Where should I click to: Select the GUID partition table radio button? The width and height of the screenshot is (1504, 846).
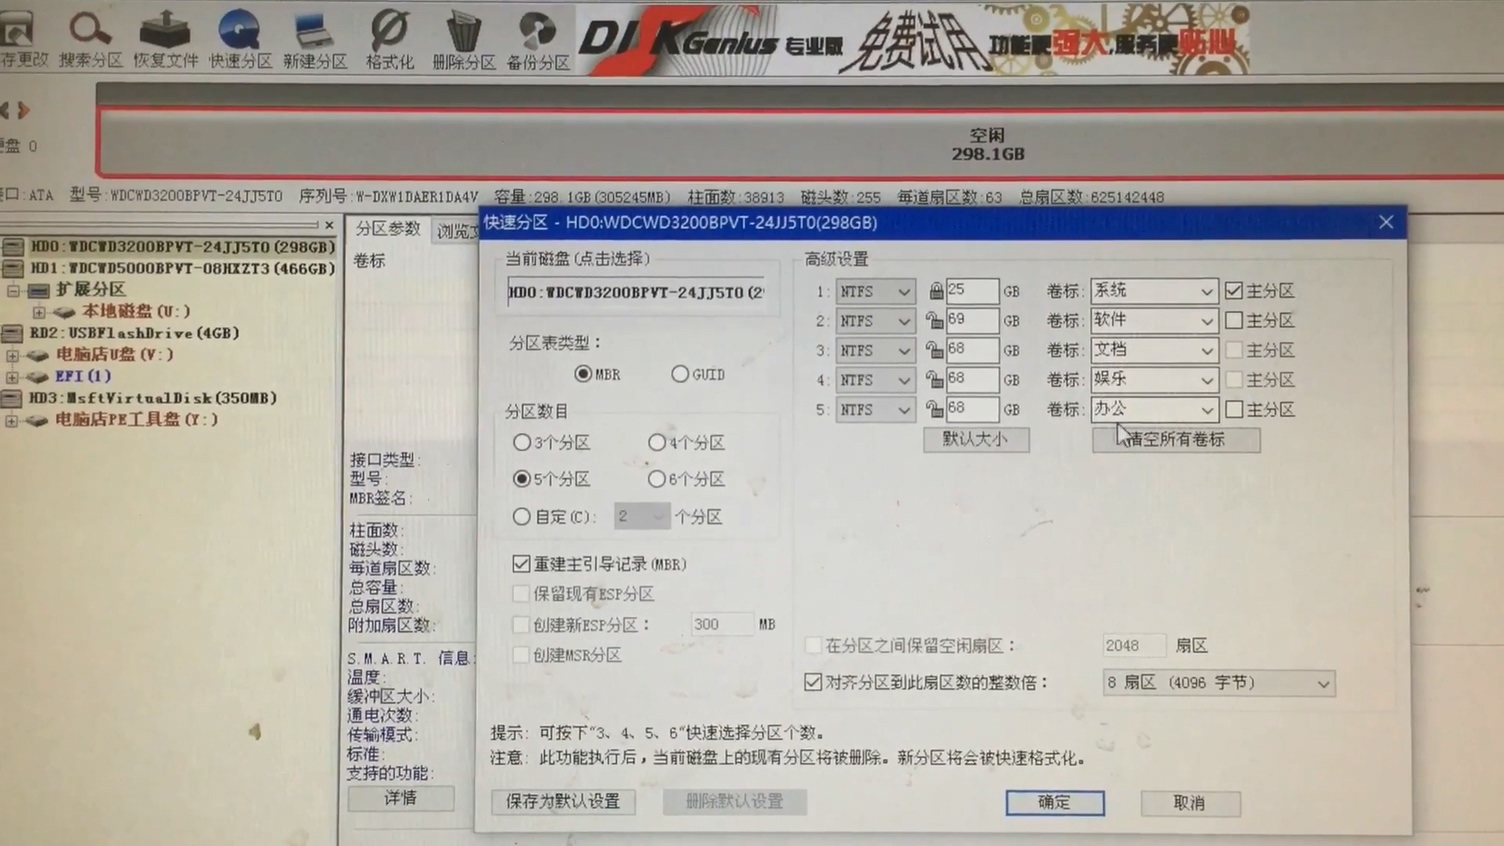point(681,373)
